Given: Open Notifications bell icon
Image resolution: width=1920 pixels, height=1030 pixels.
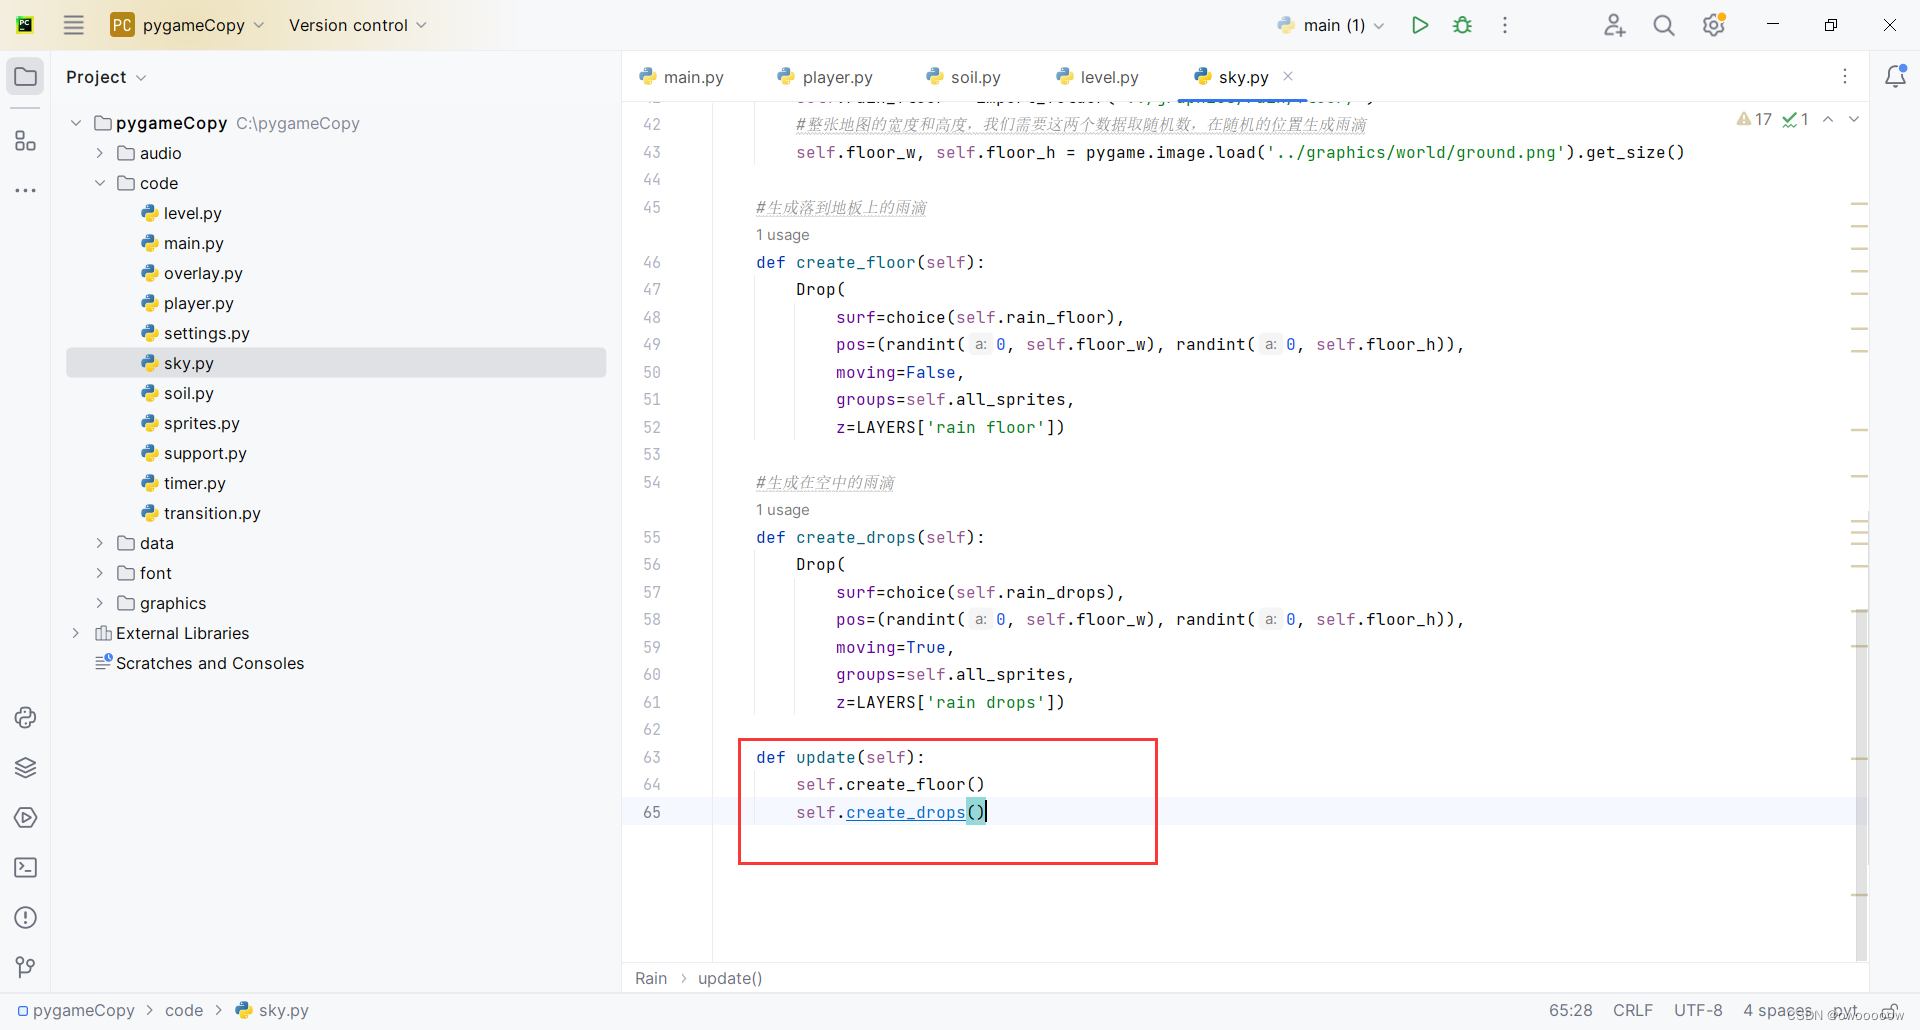Looking at the screenshot, I should [1895, 77].
